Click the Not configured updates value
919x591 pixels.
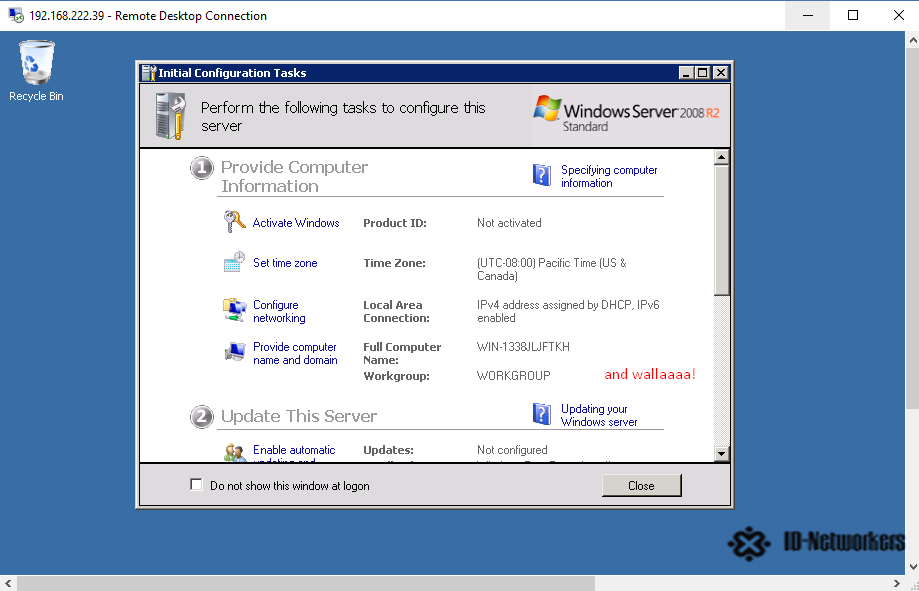[x=512, y=450]
